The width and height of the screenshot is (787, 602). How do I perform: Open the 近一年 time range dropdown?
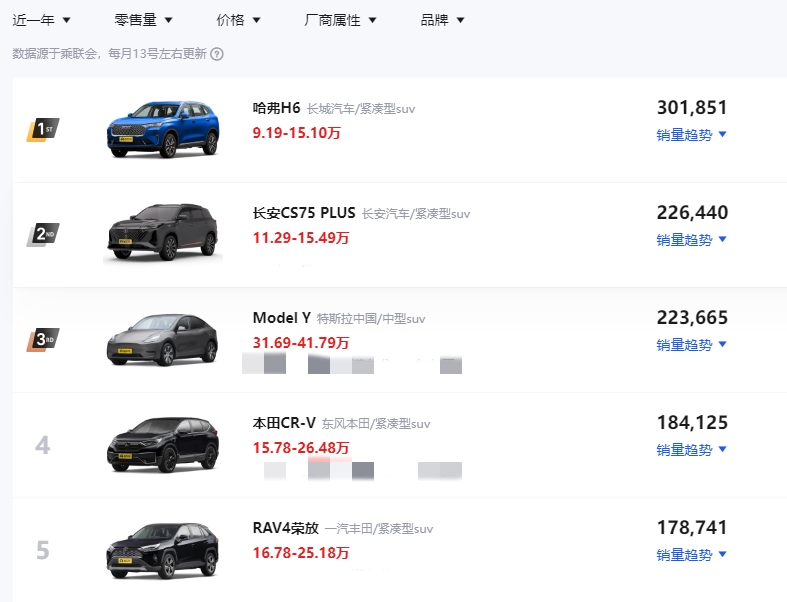tap(41, 20)
